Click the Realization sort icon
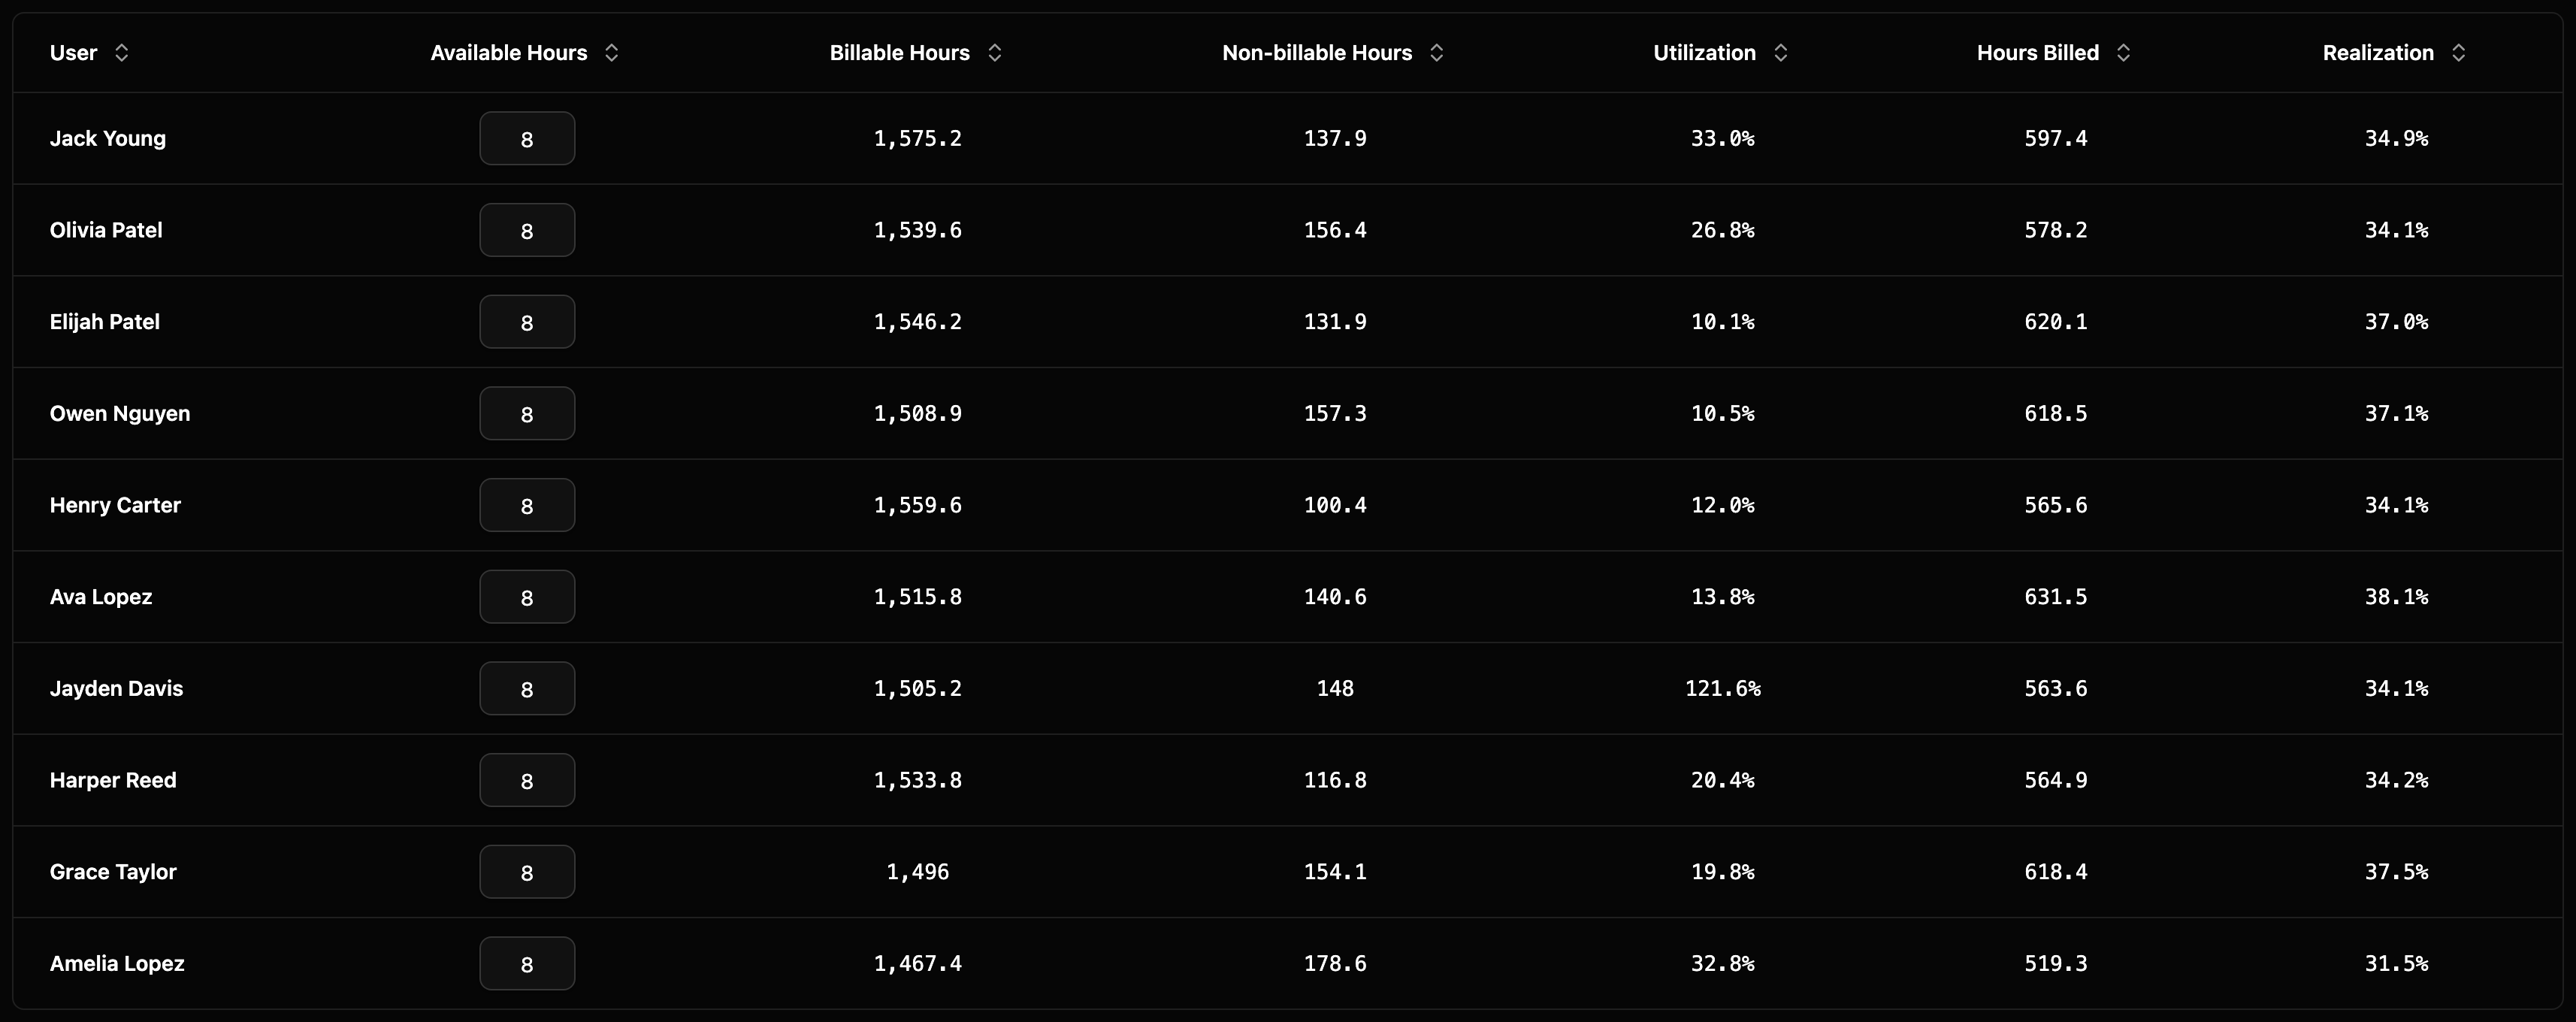 point(2459,53)
